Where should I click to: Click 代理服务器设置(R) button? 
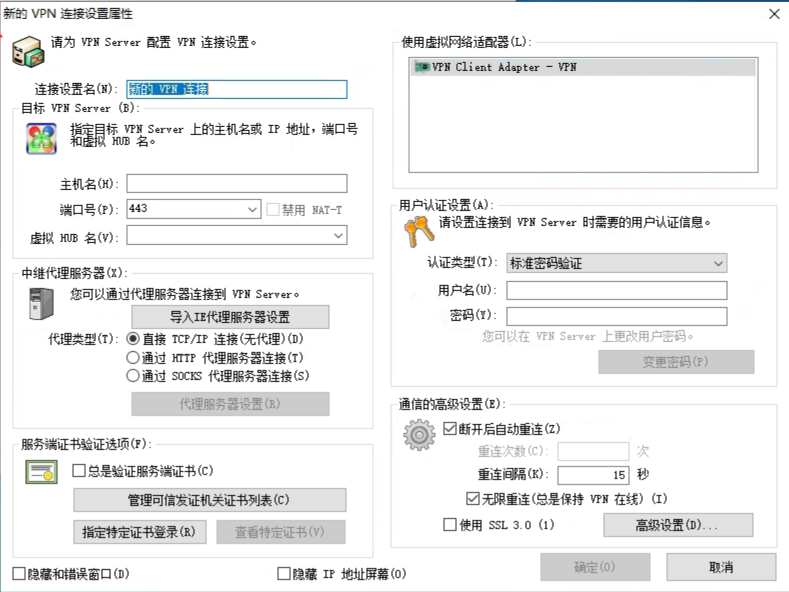(x=230, y=404)
